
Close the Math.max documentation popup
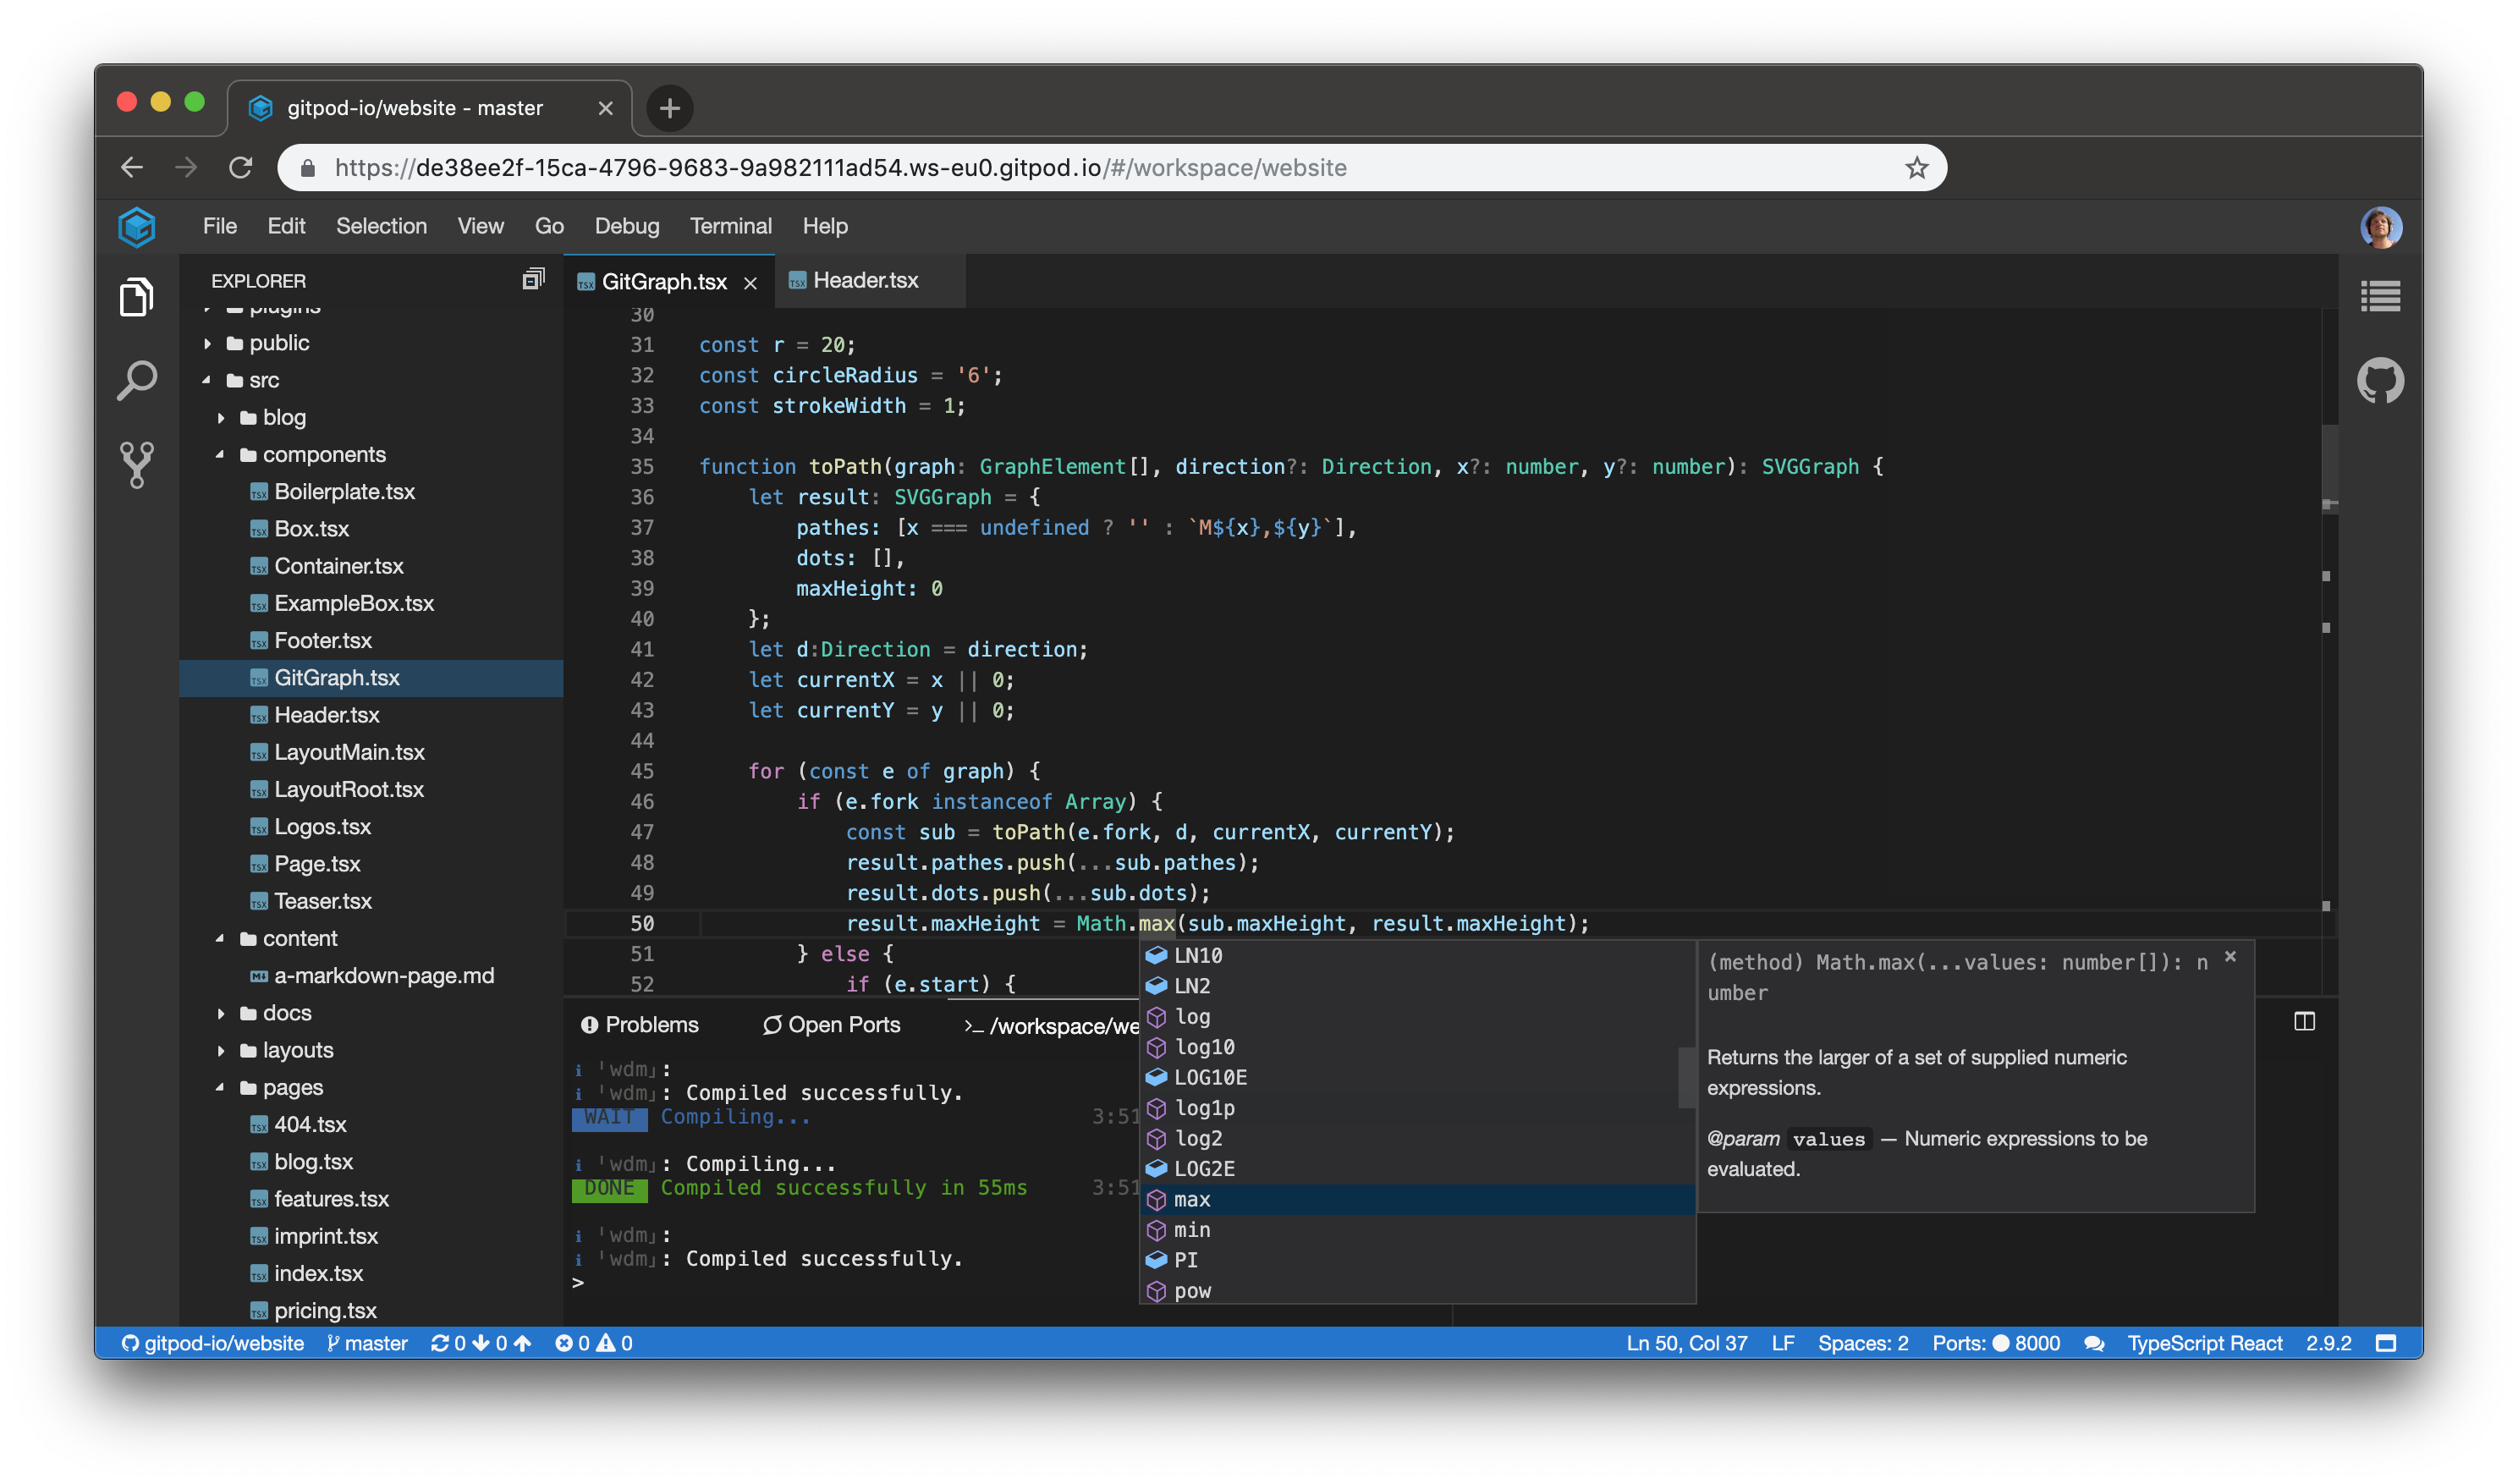[2230, 957]
